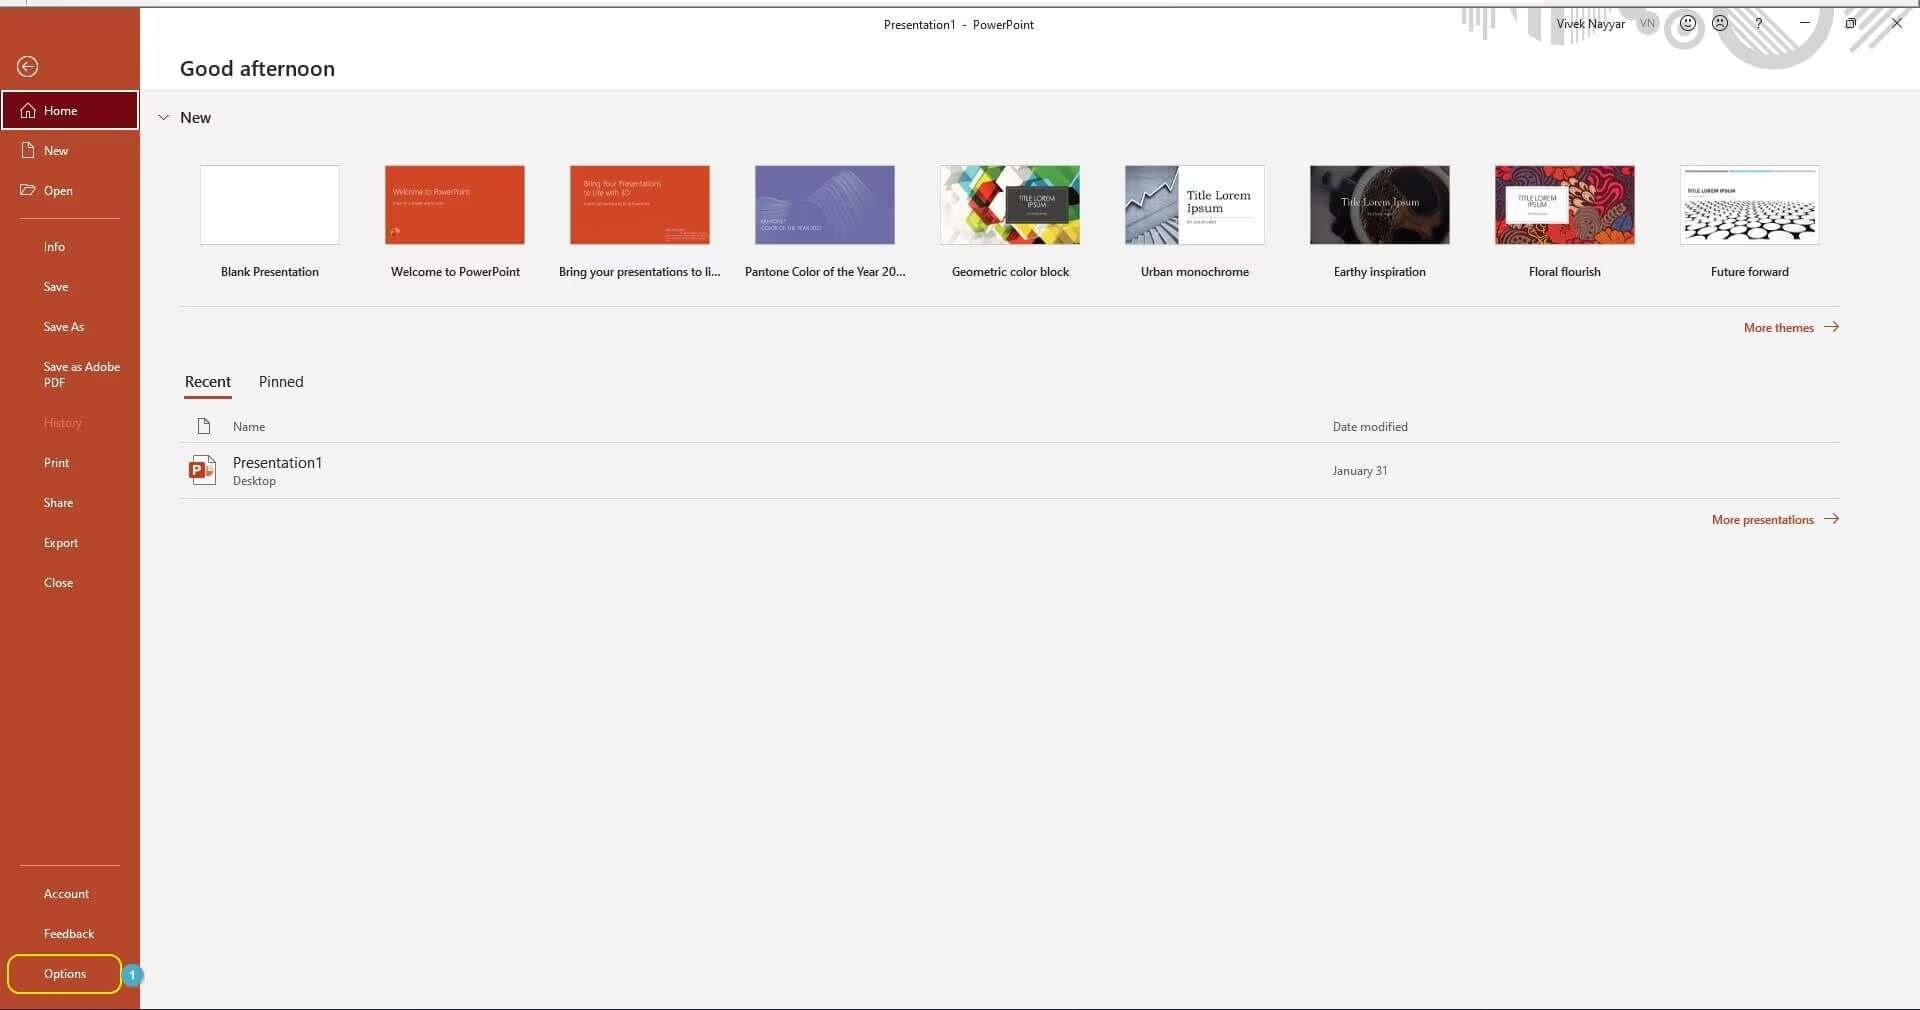The width and height of the screenshot is (1920, 1010).
Task: Open the More presentations link
Action: point(1775,519)
